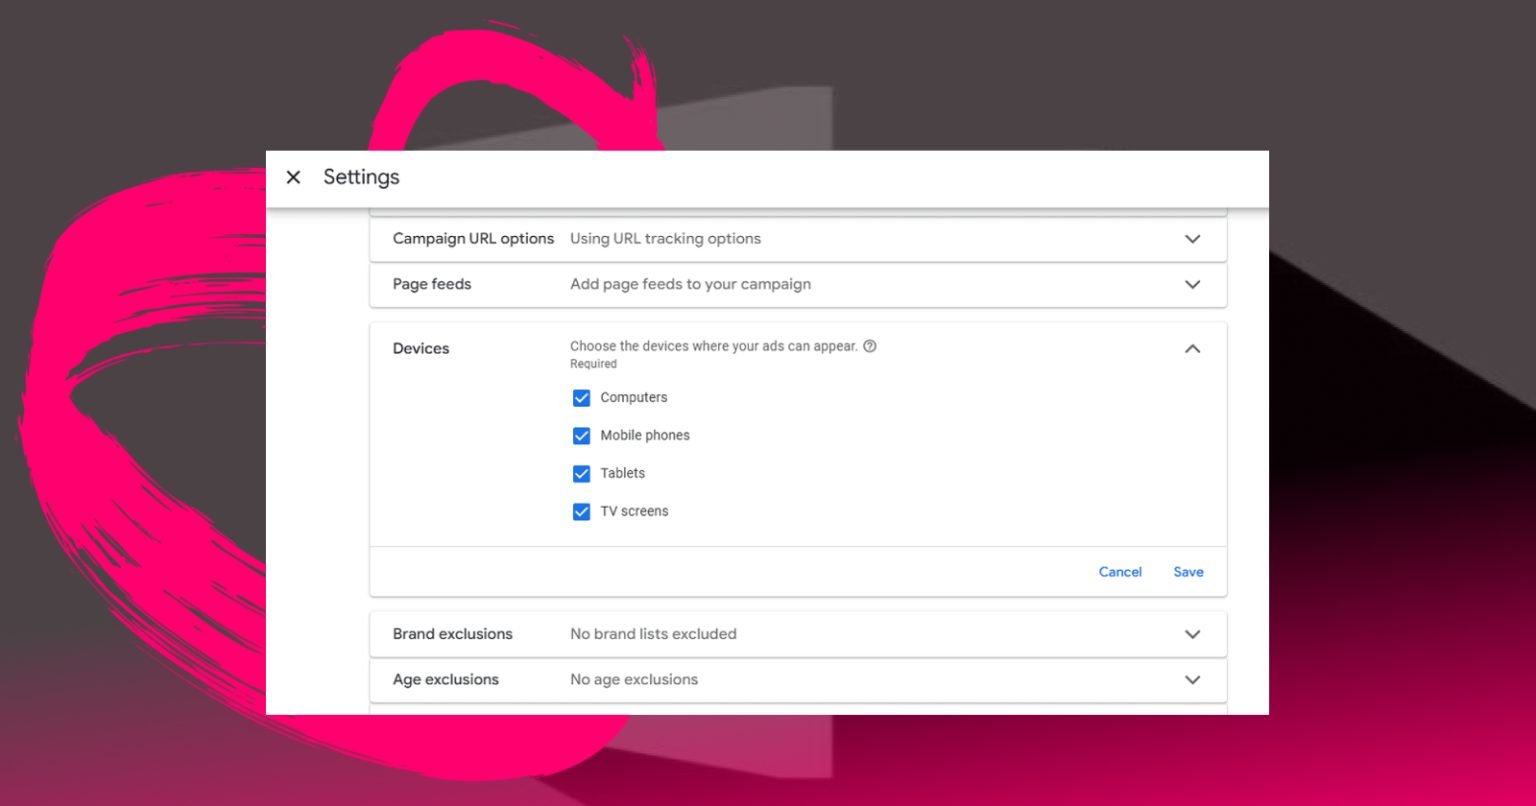
Task: Uncheck the Computers checkbox
Action: (x=581, y=398)
